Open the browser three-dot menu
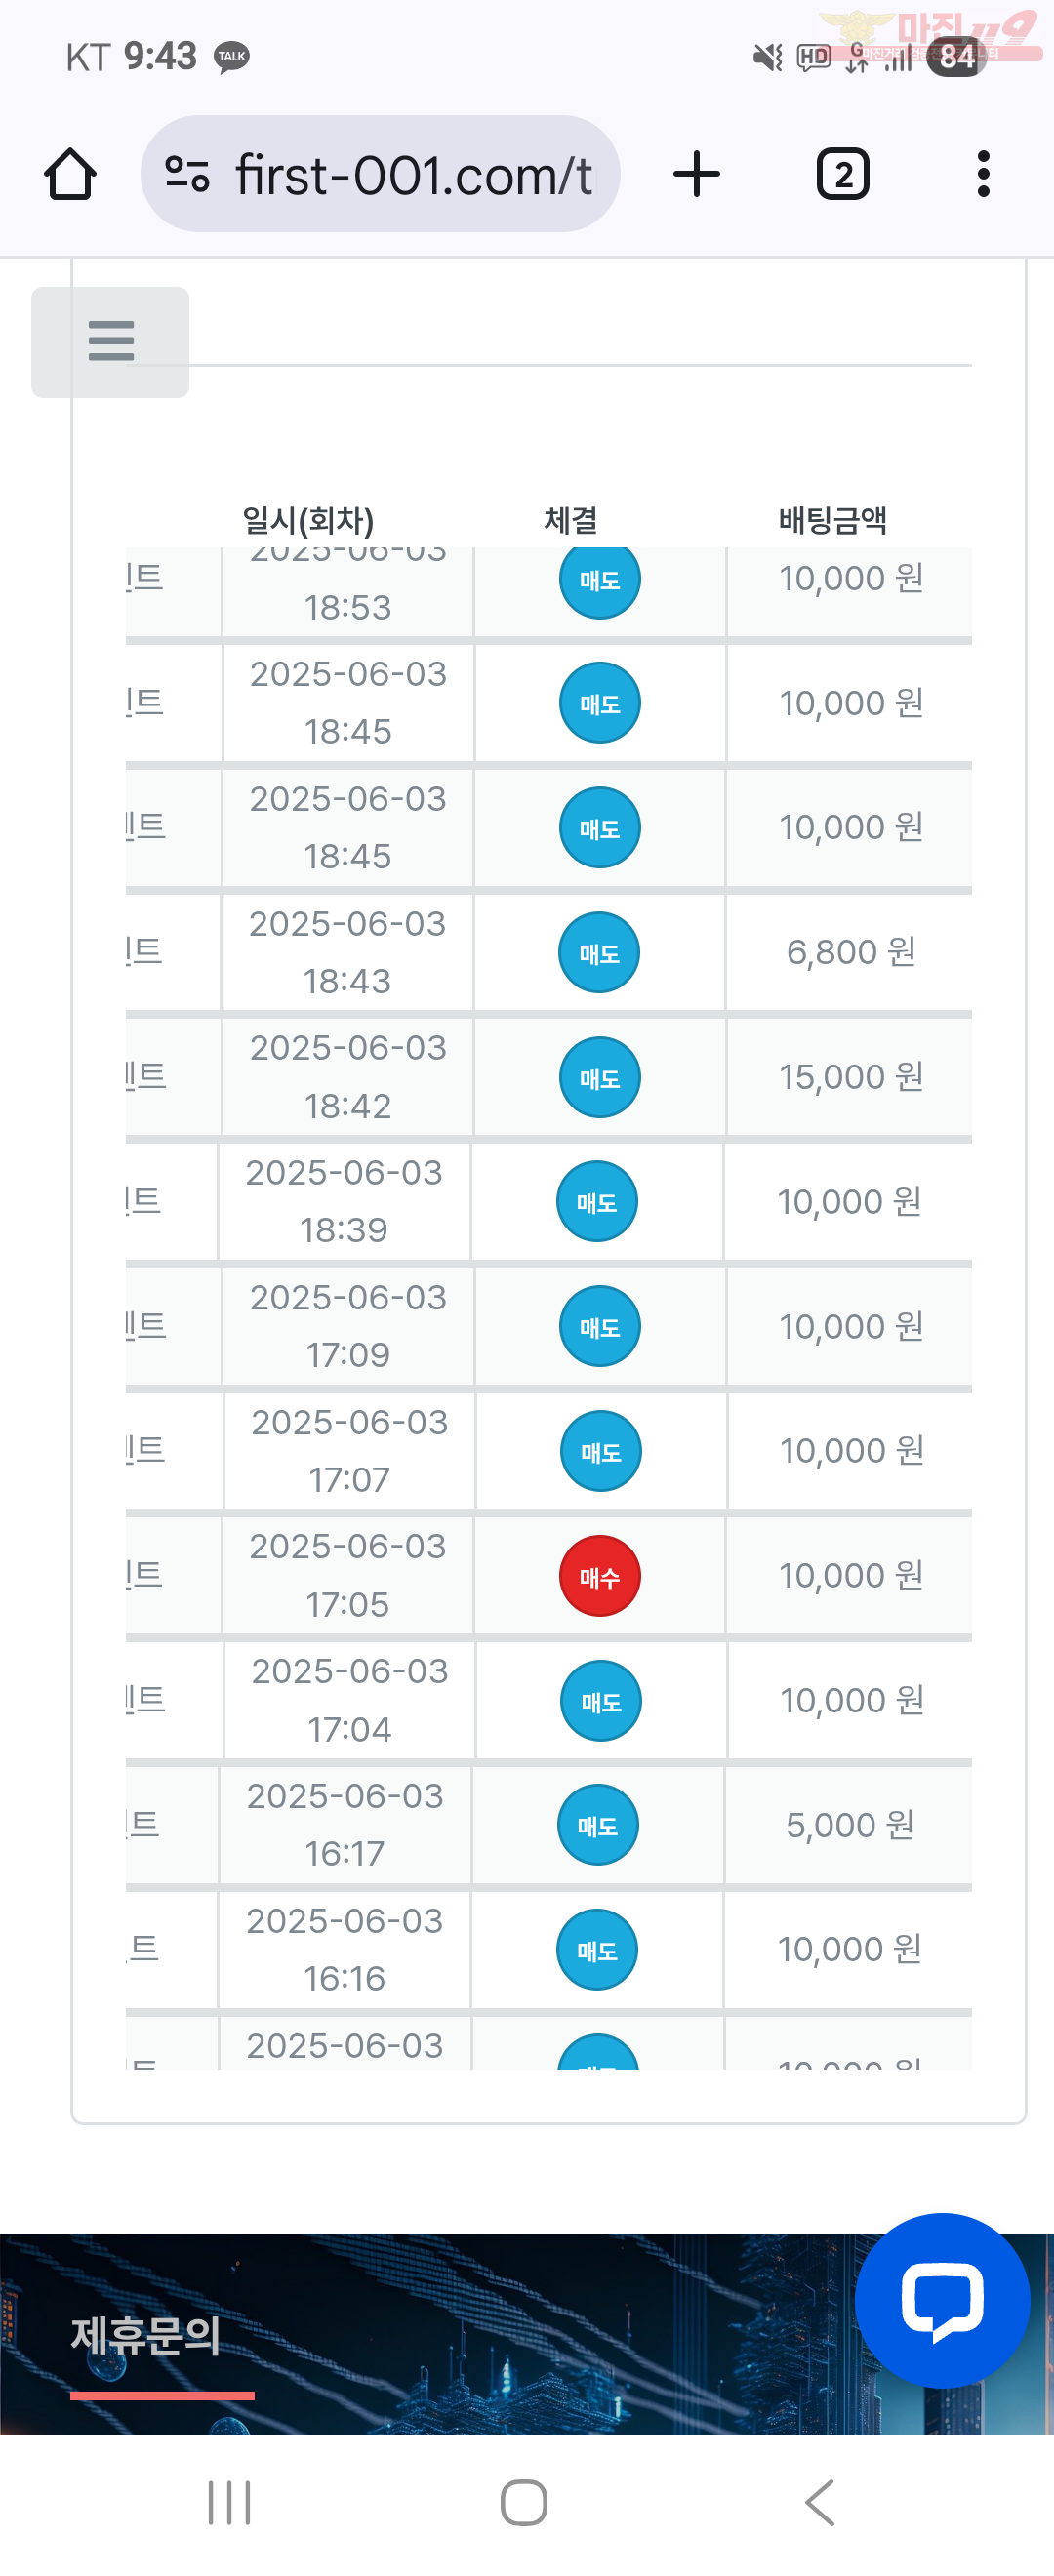Image resolution: width=1054 pixels, height=2576 pixels. tap(983, 174)
